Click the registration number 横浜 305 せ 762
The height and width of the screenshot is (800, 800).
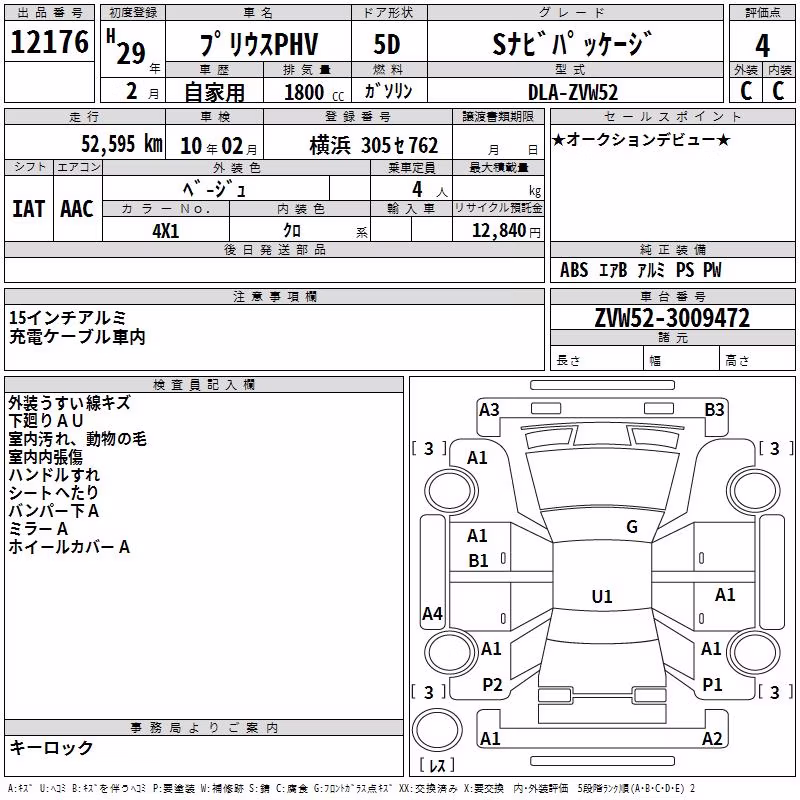373,146
